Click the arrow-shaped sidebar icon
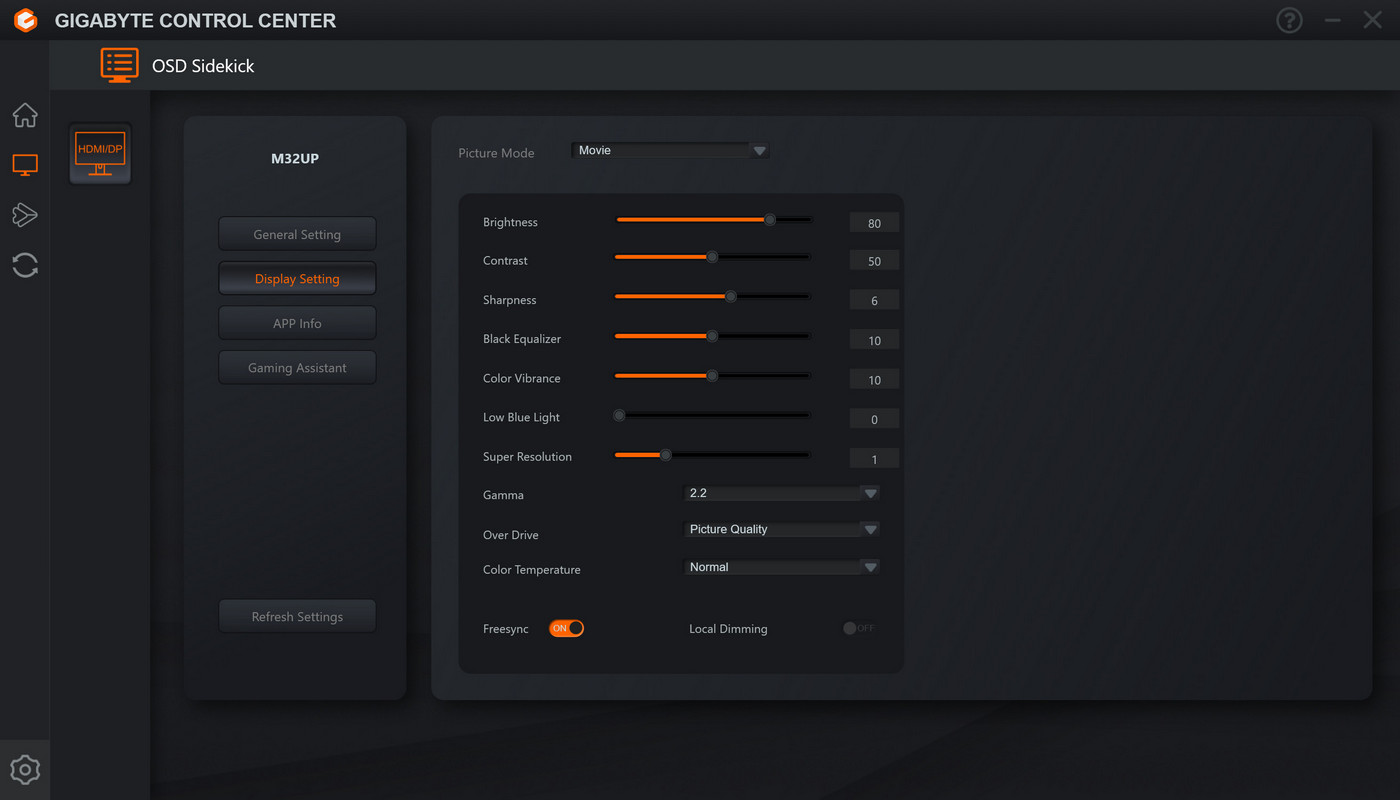Viewport: 1400px width, 800px height. point(25,215)
